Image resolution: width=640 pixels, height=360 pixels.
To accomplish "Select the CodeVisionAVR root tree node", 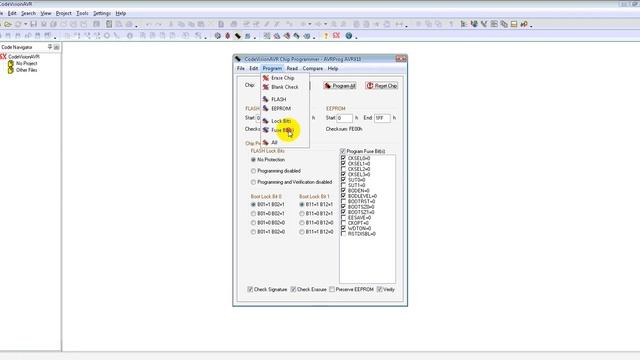I will [x=24, y=57].
